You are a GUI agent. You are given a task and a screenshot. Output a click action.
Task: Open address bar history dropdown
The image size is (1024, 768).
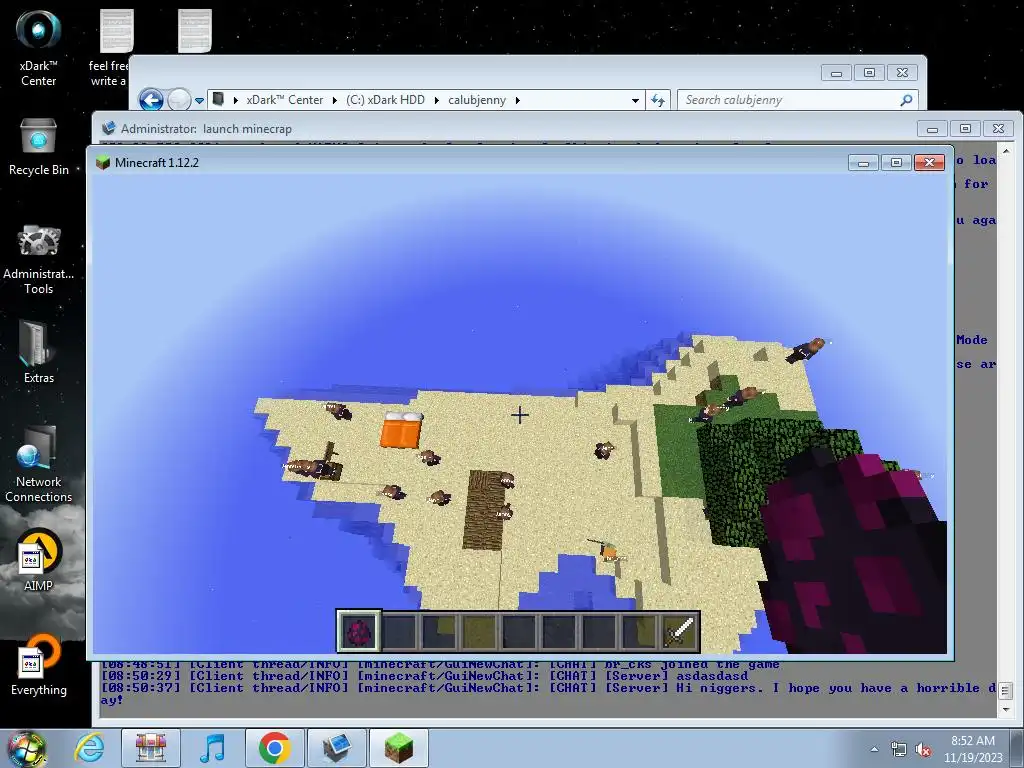pyautogui.click(x=635, y=101)
